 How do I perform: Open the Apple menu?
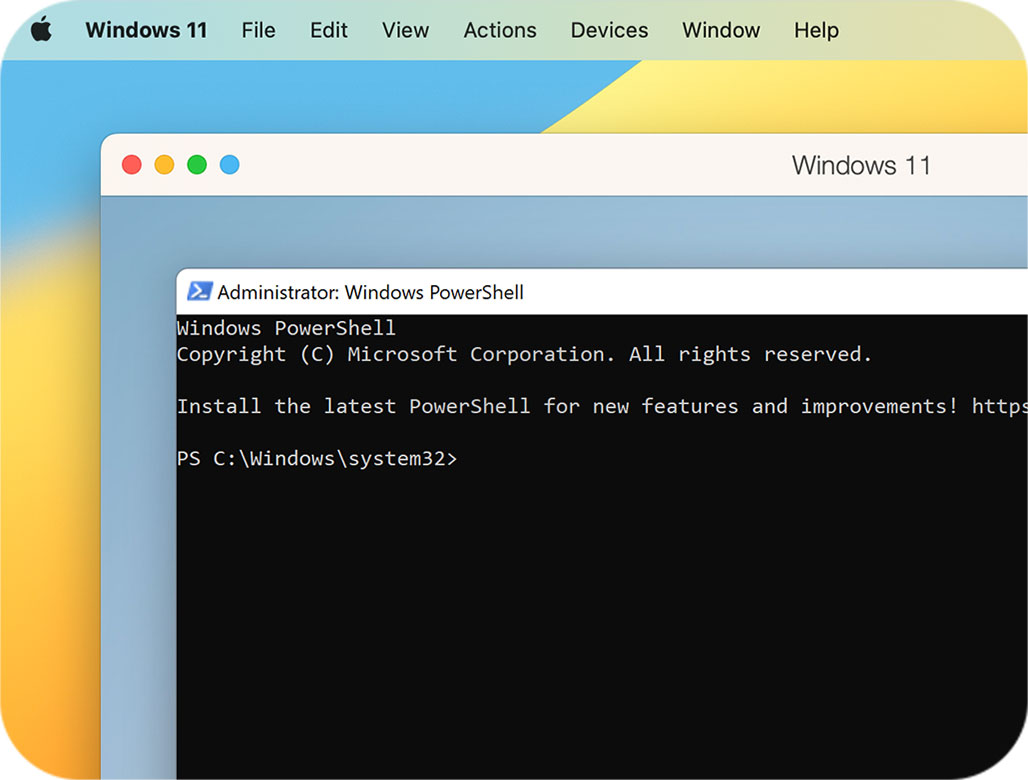(41, 30)
